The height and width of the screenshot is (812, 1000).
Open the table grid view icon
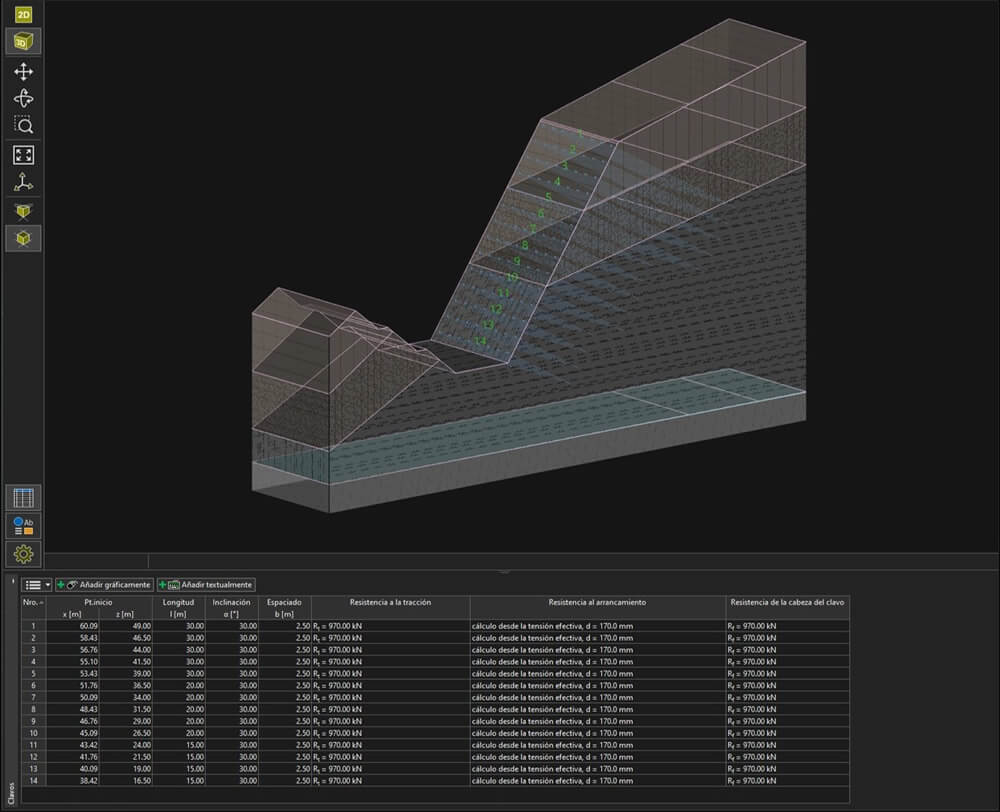click(x=24, y=498)
